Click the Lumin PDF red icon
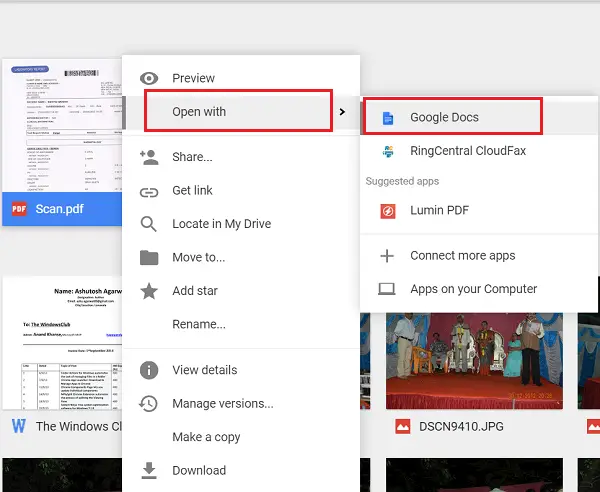 point(388,211)
